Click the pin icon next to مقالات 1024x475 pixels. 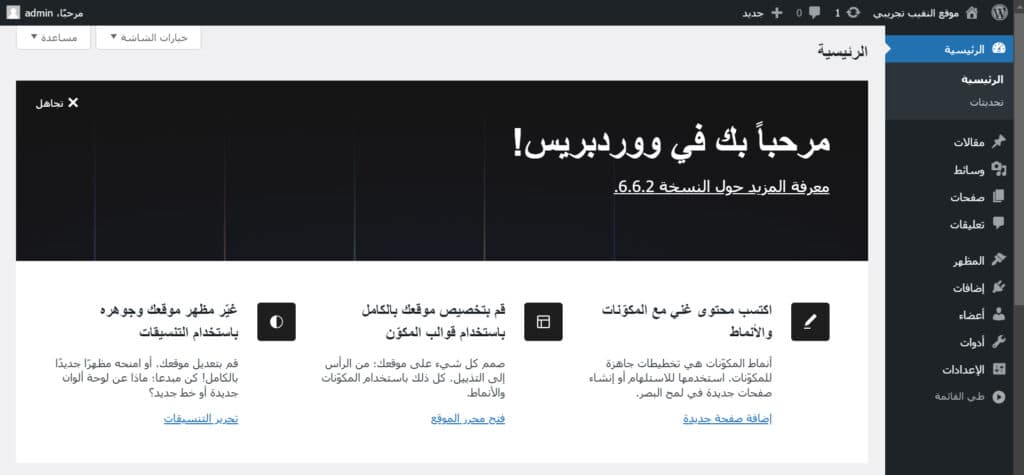(x=998, y=142)
